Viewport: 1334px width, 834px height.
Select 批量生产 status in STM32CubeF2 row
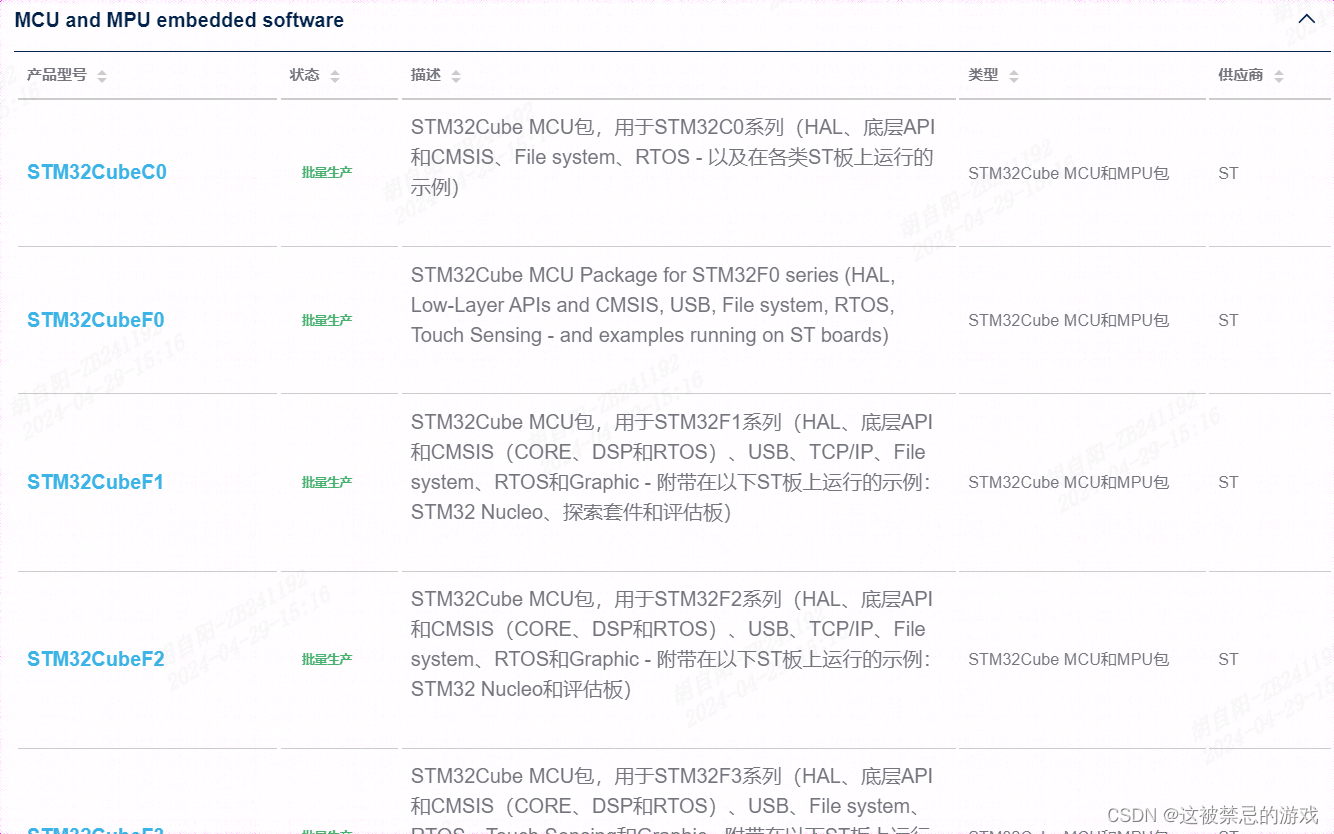point(327,659)
